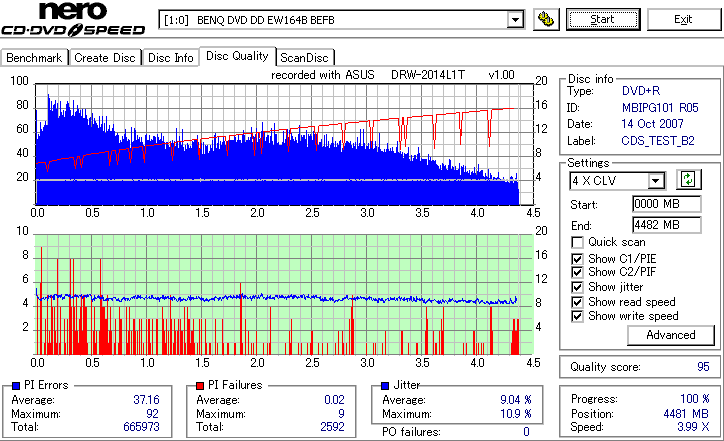
Task: Uncheck Show write speed option
Action: tap(577, 316)
